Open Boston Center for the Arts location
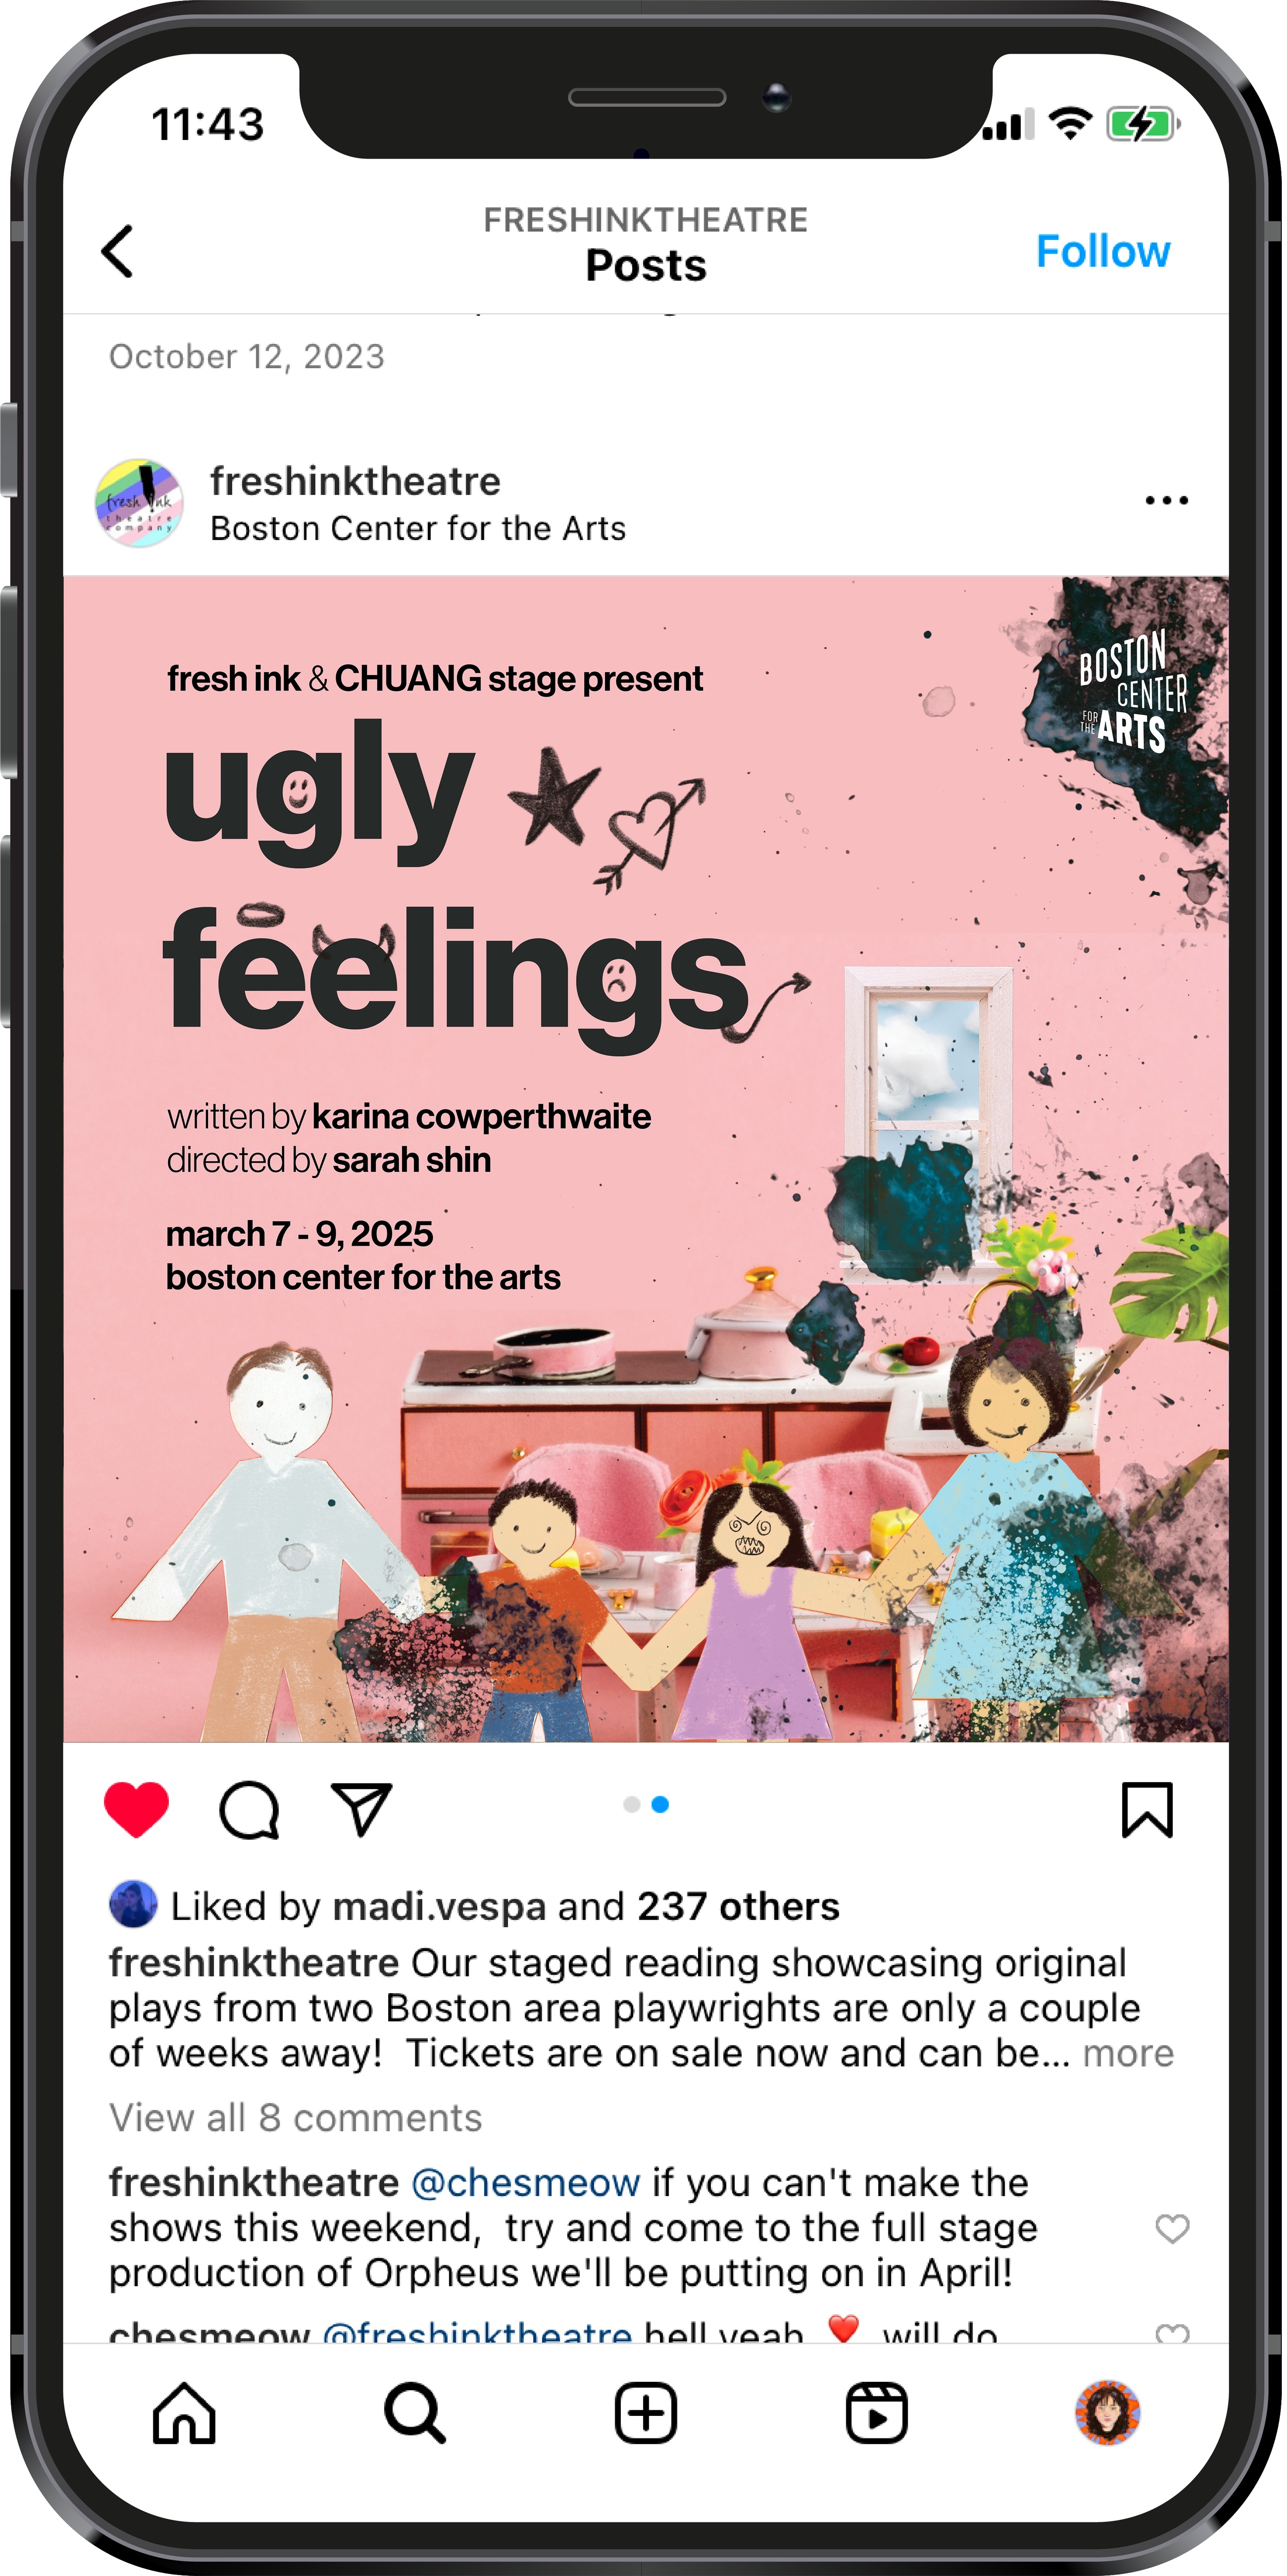The height and width of the screenshot is (2576, 1287). point(419,530)
